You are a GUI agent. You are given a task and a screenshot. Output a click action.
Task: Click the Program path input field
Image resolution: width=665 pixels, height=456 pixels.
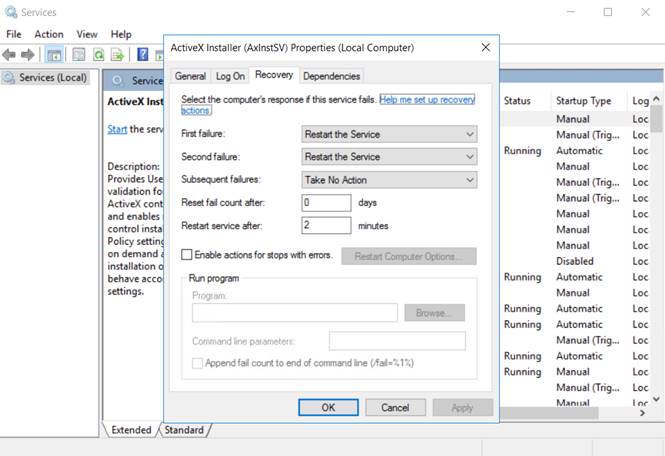coord(295,313)
